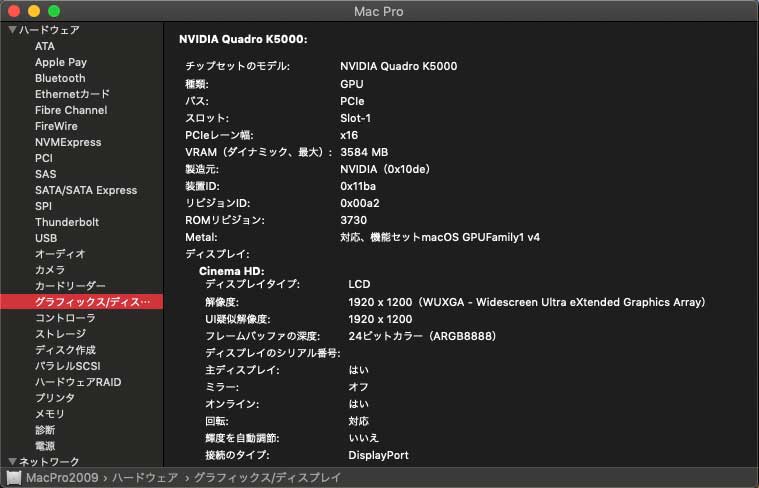
Task: Click the PCIe lane width value x16
Action: 349,135
